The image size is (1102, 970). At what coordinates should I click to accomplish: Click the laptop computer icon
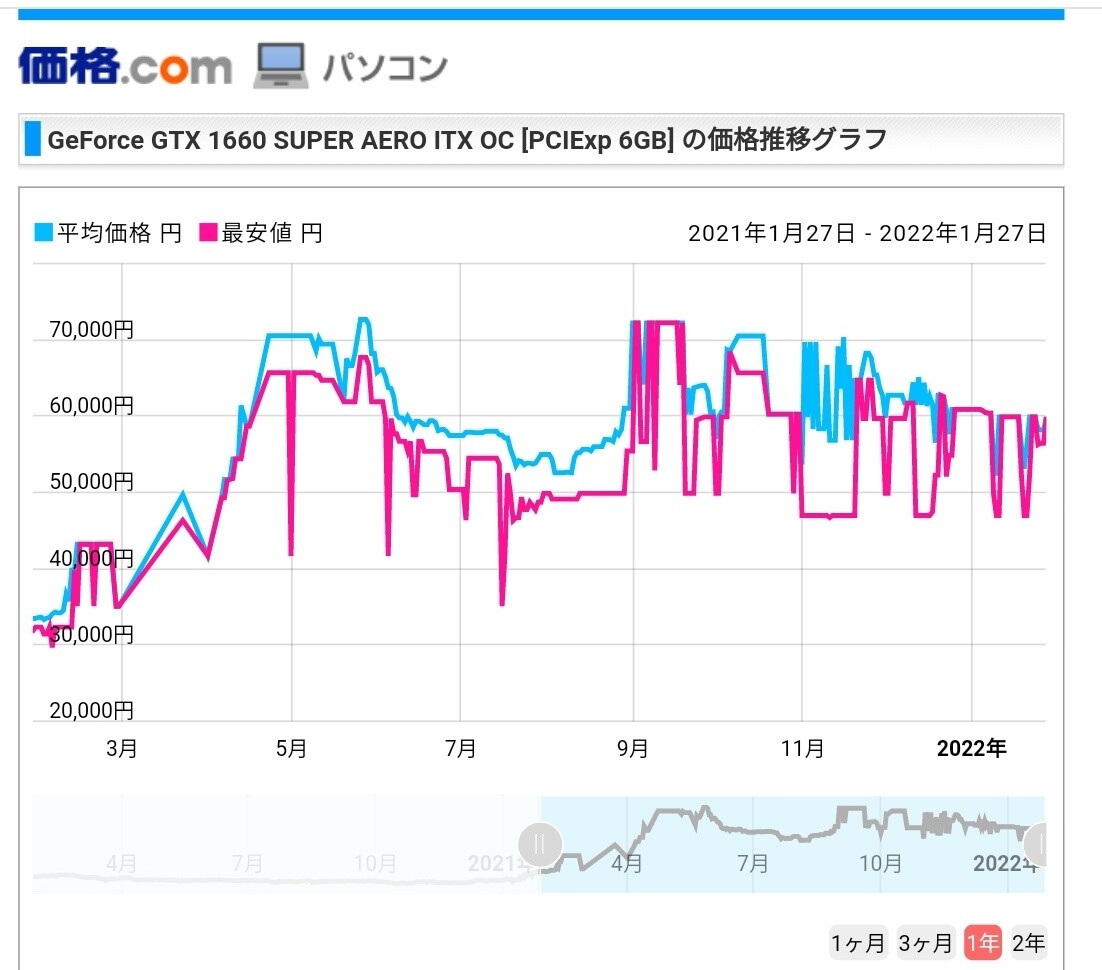tap(281, 66)
